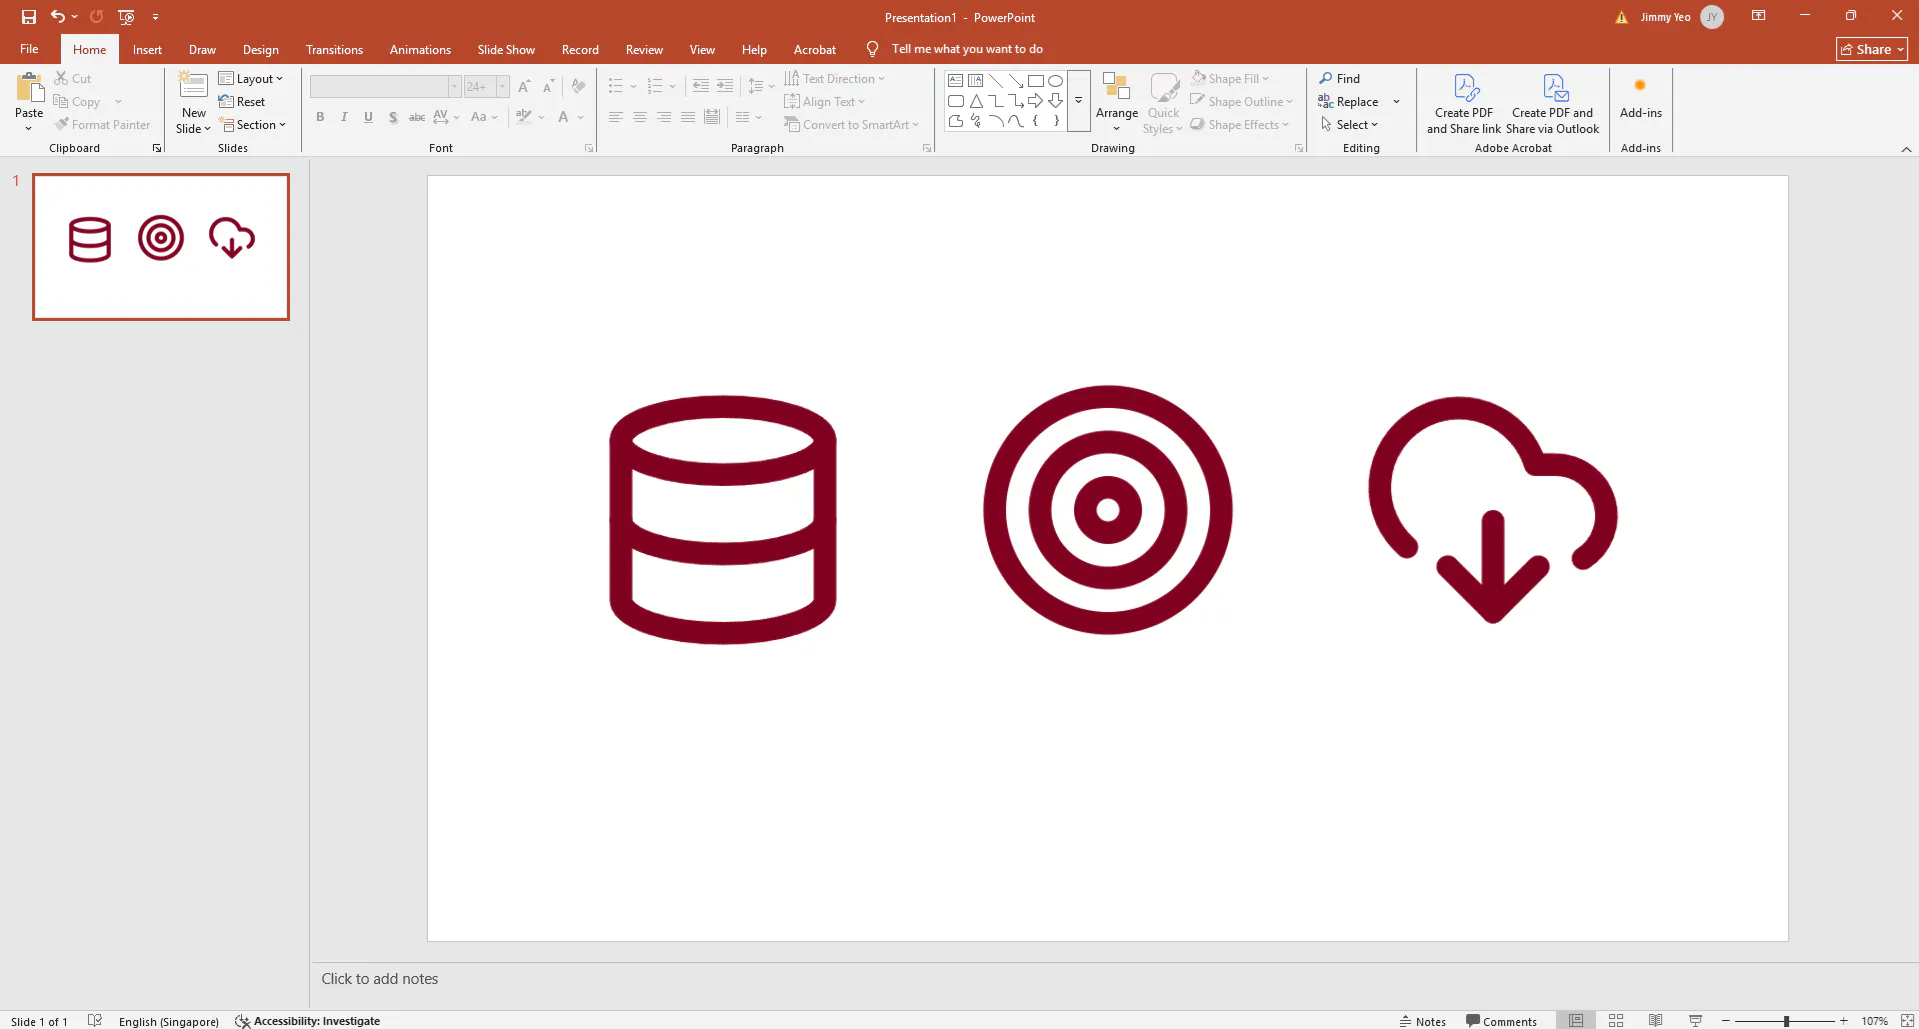Click the database cylinder icon on slide
The image size is (1919, 1029).
point(723,520)
